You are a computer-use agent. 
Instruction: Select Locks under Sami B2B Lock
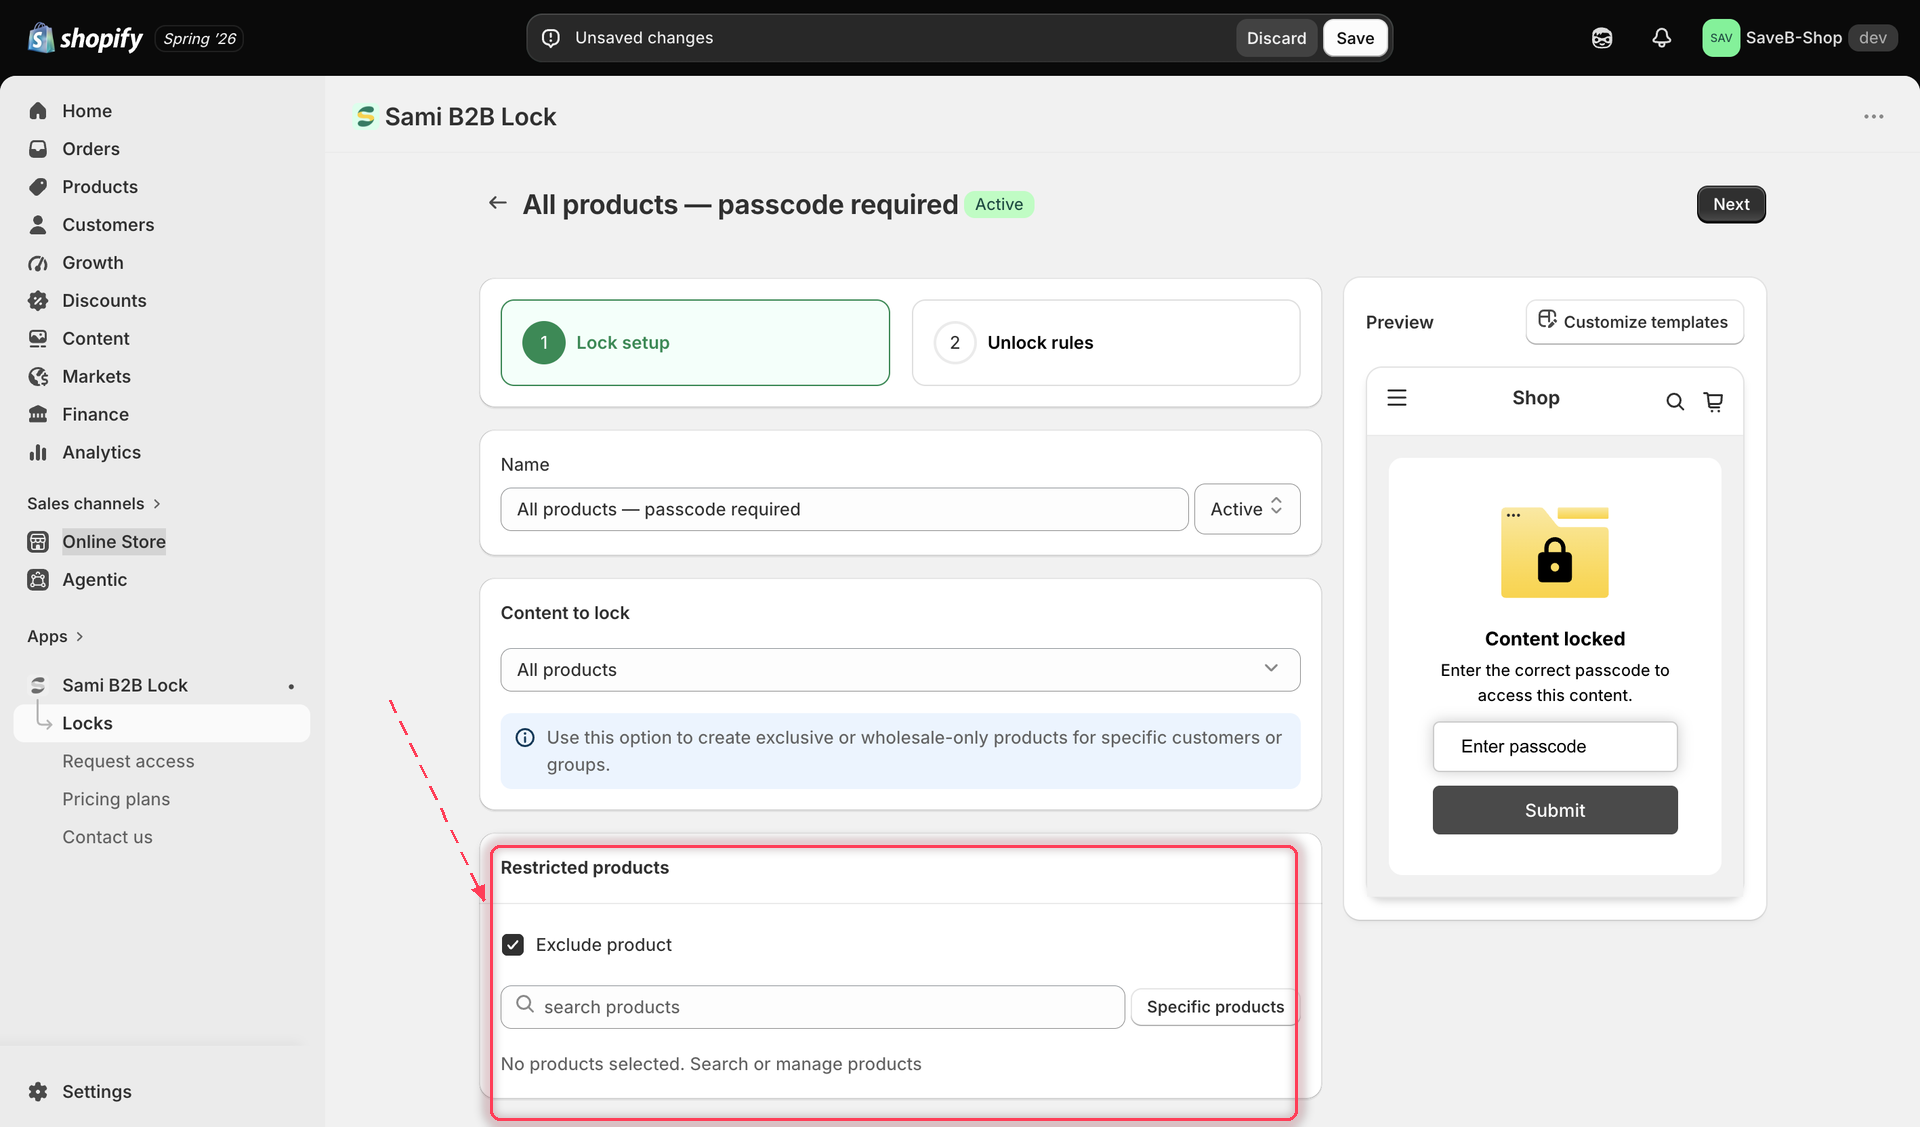tap(162, 723)
